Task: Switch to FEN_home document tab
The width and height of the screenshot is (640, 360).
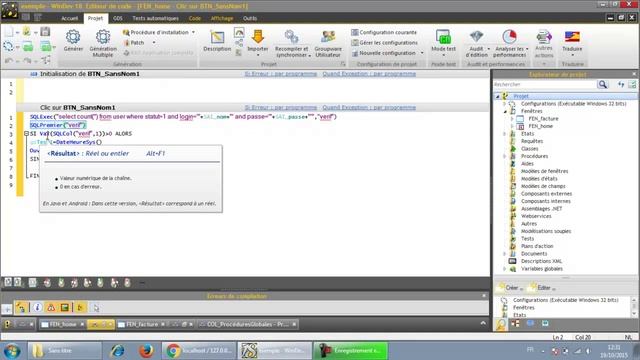Action: [63, 324]
